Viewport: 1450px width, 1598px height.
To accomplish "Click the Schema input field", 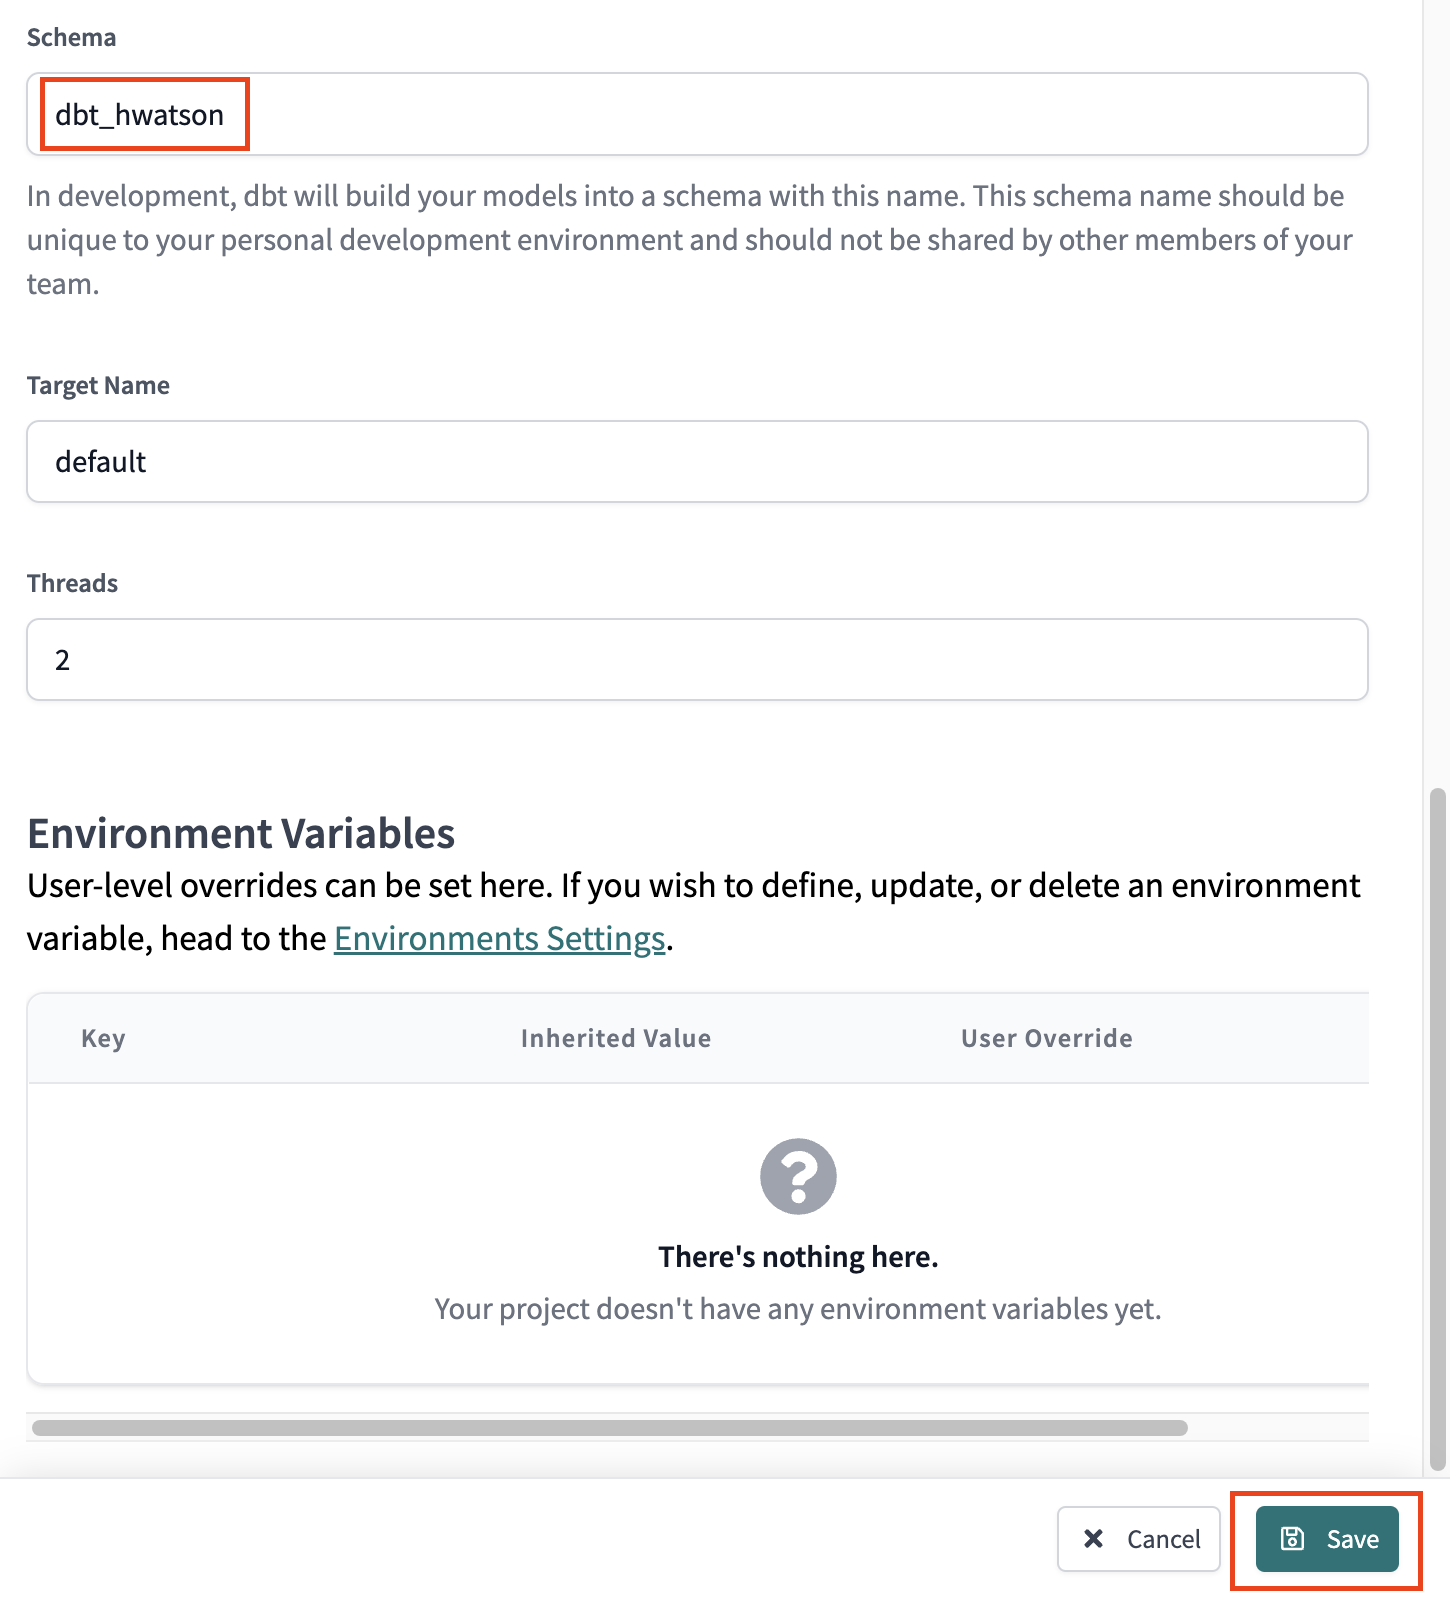I will [696, 114].
